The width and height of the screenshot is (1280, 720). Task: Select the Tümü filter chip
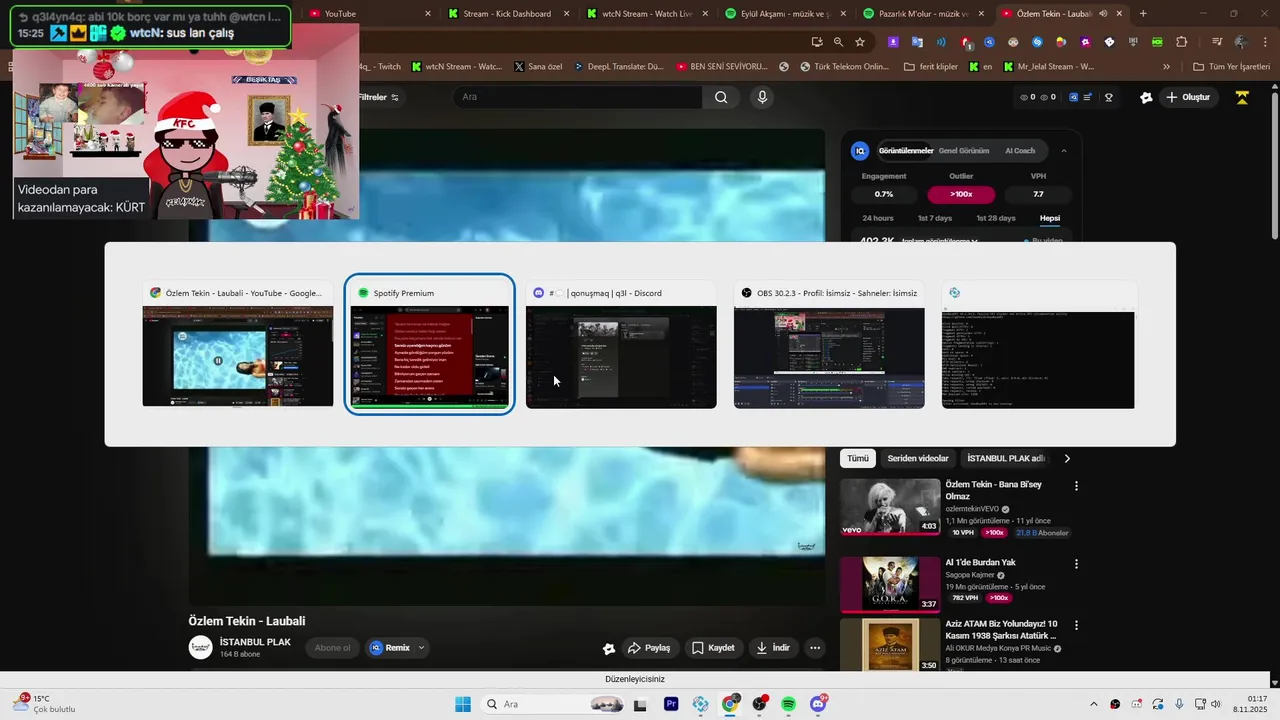[858, 458]
